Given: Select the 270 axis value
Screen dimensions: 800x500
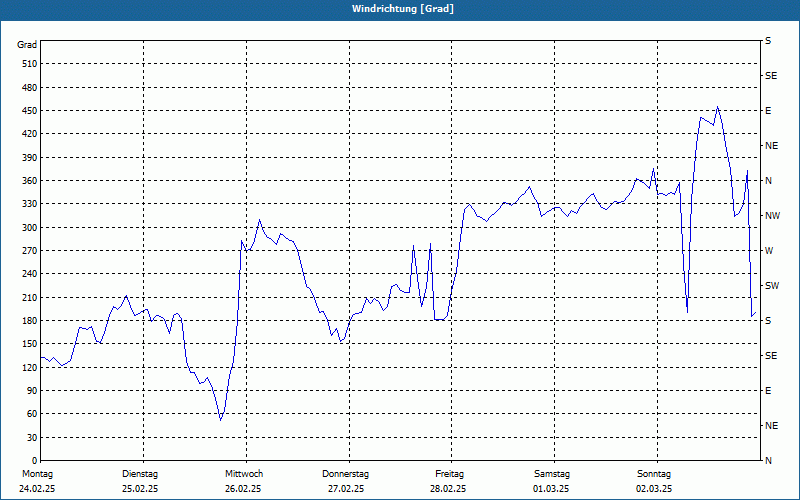Looking at the screenshot, I should (x=30, y=251).
